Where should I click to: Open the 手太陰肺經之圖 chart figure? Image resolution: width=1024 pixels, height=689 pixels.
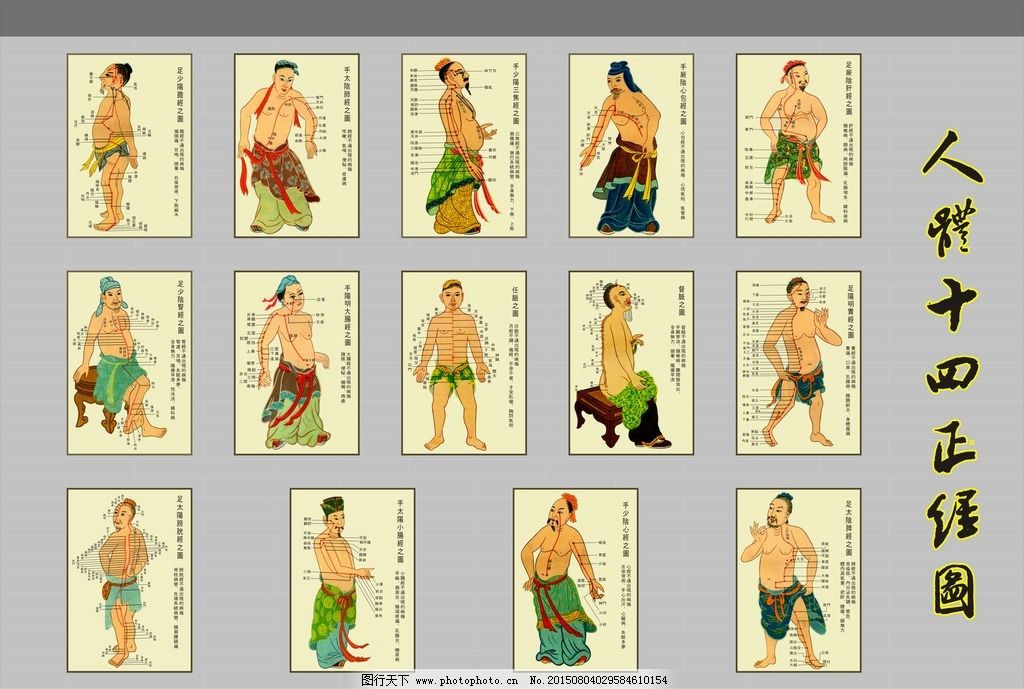point(296,146)
